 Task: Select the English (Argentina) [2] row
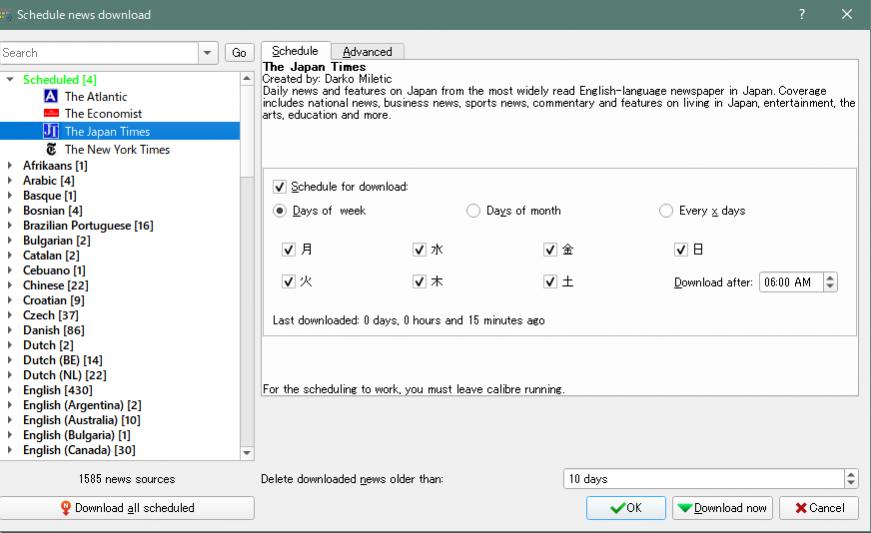[82, 405]
